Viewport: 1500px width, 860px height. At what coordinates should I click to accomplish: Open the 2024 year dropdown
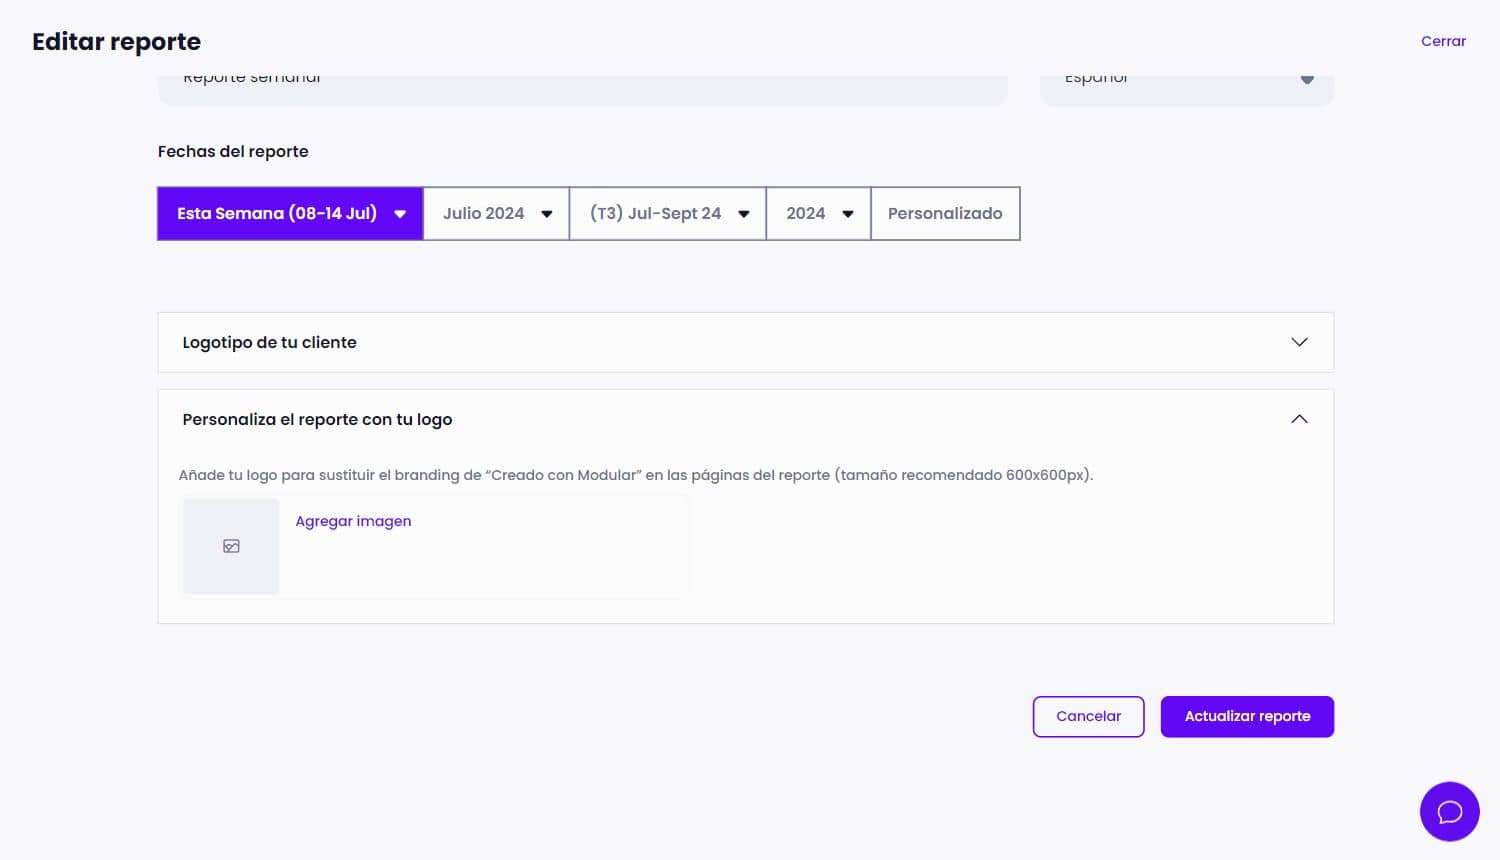coord(819,213)
